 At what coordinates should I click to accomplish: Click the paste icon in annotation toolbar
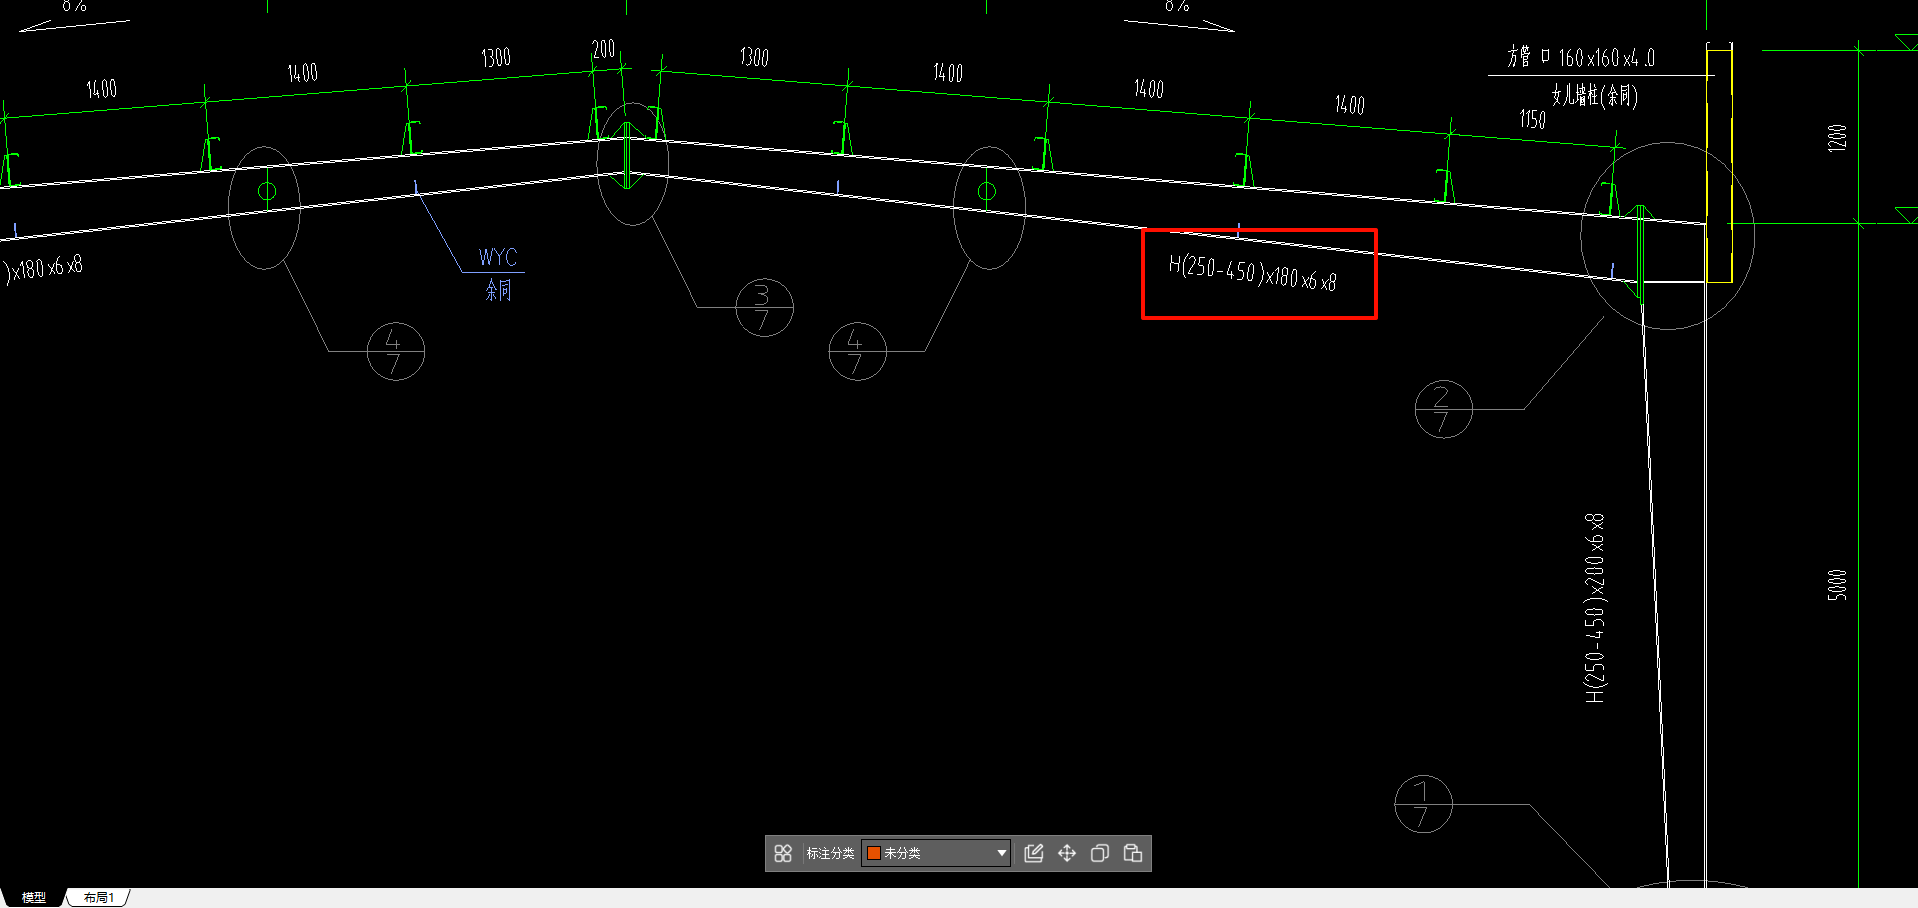(1133, 853)
